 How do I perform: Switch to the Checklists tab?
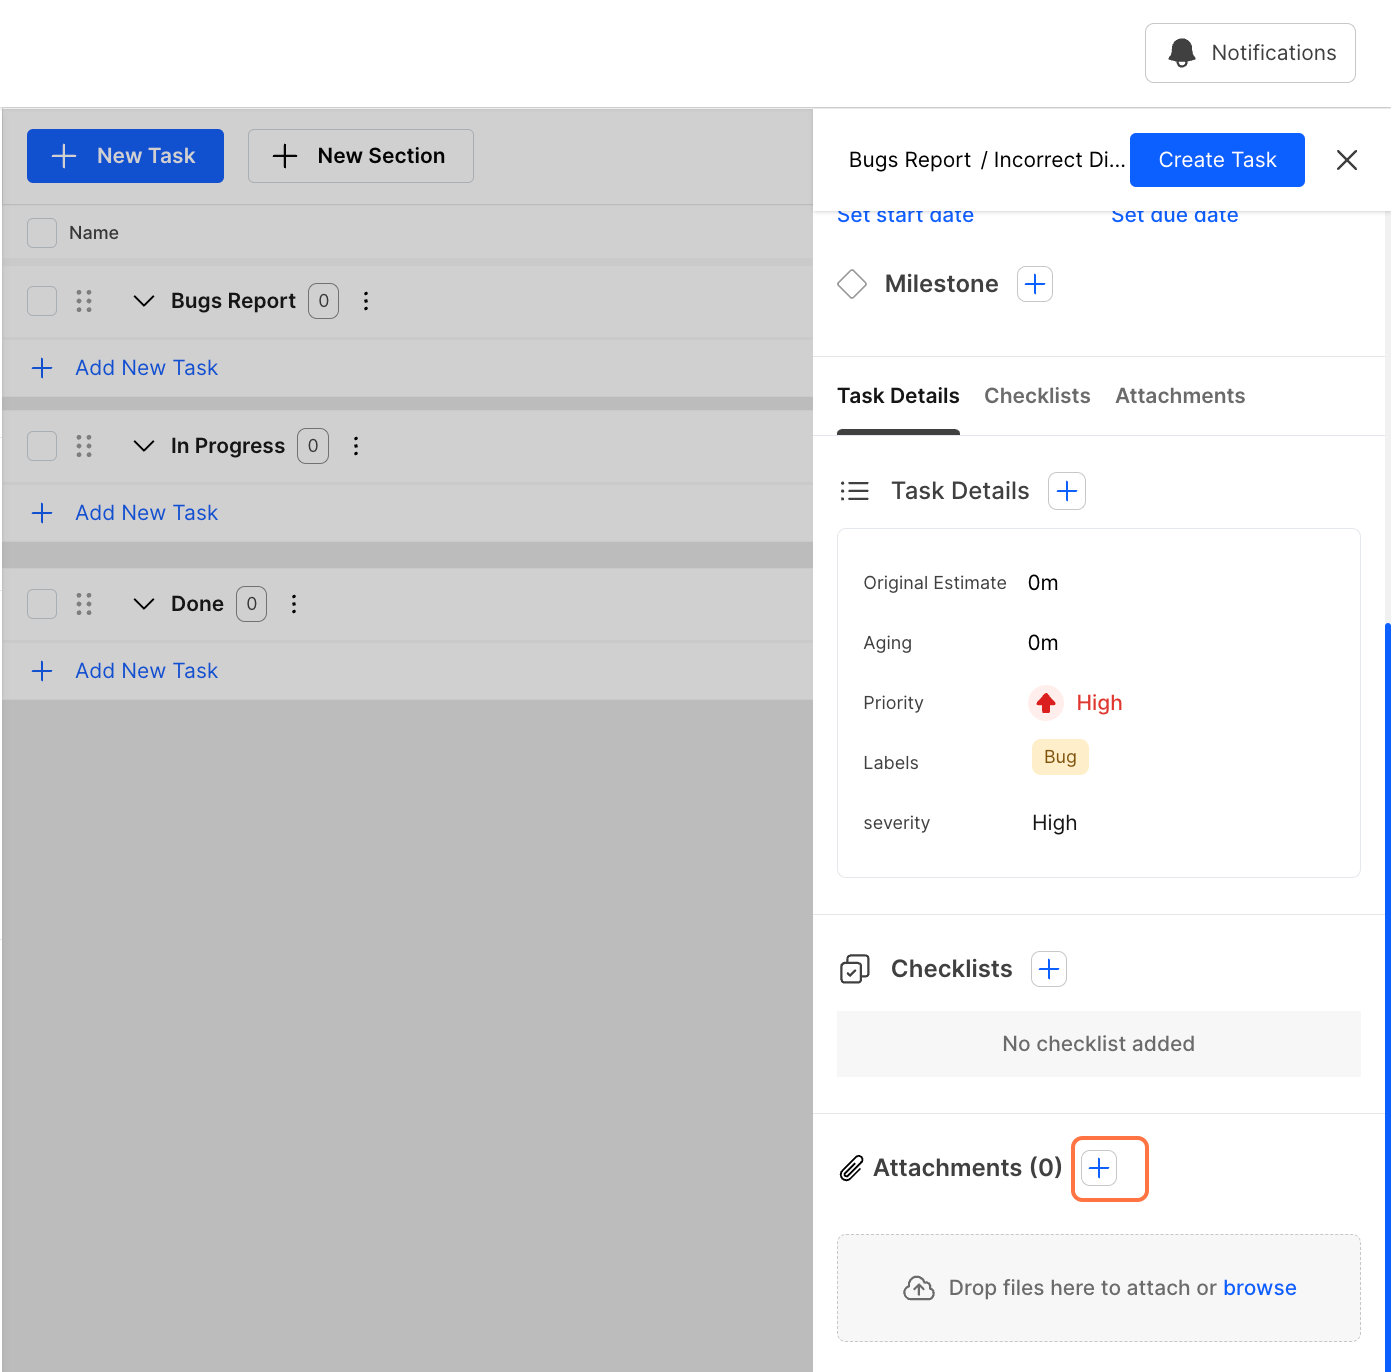[1037, 396]
